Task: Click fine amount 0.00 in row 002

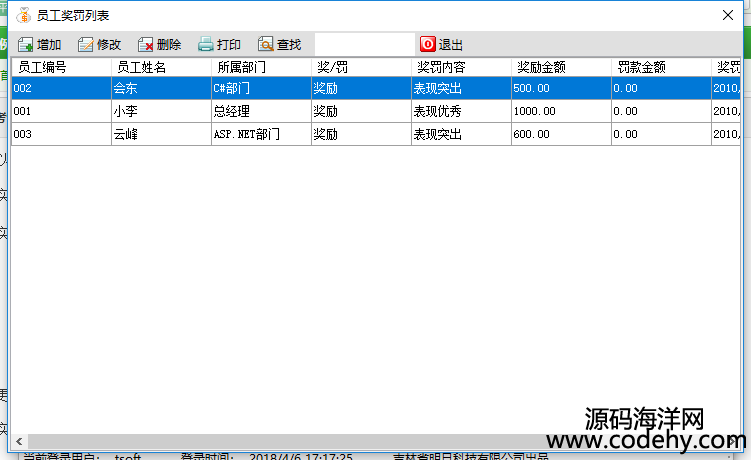Action: click(x=661, y=88)
